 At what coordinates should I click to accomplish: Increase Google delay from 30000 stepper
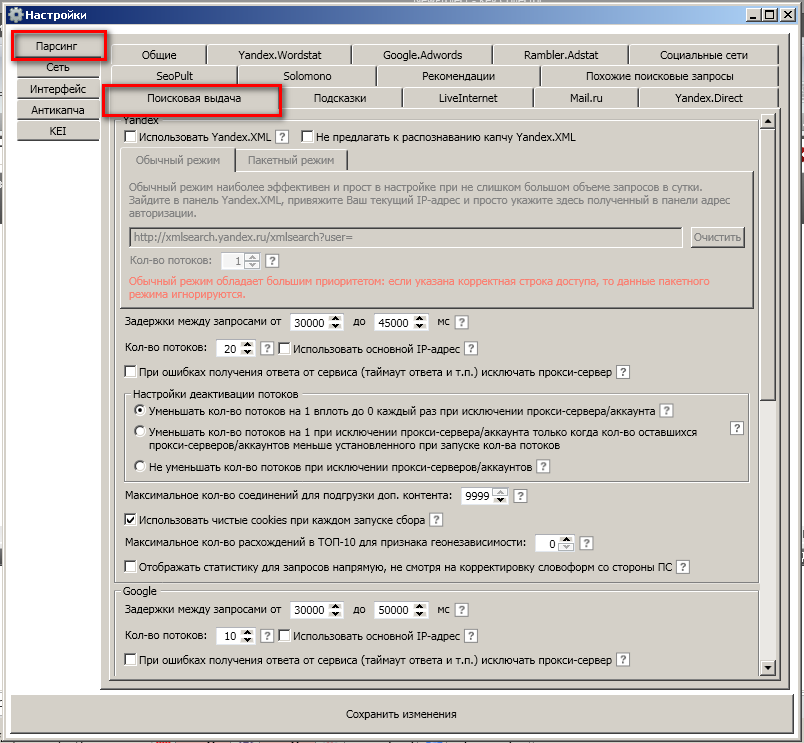point(336,606)
